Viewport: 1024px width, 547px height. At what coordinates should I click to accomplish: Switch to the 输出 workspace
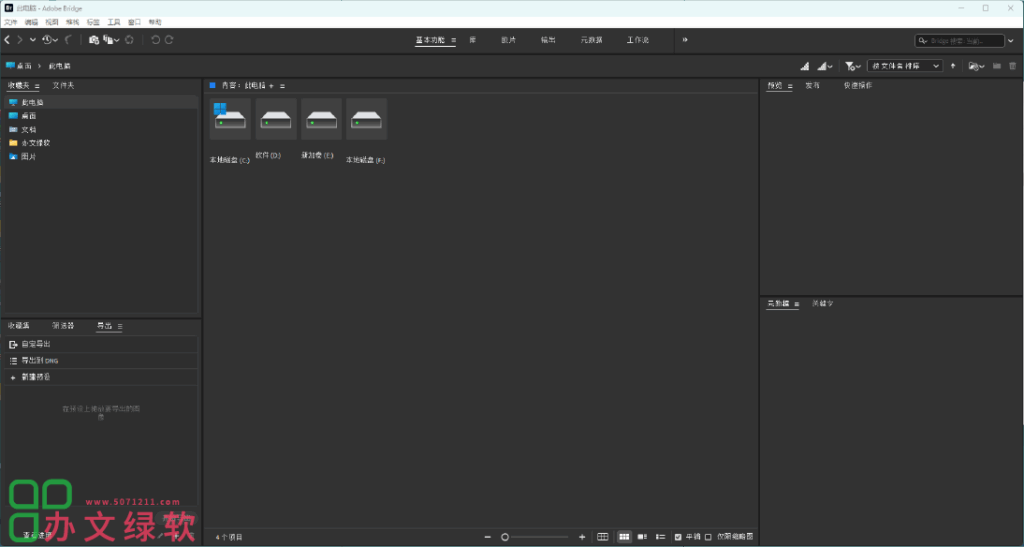tap(548, 40)
